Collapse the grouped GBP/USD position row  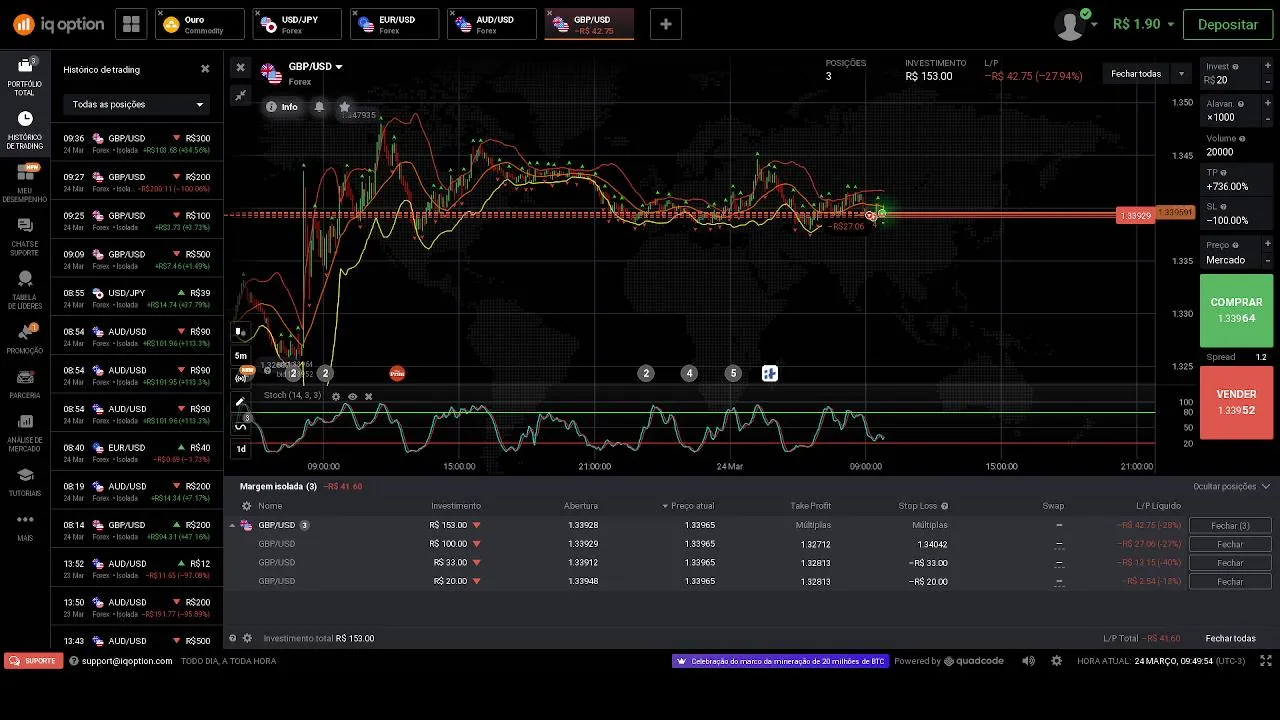pos(233,525)
